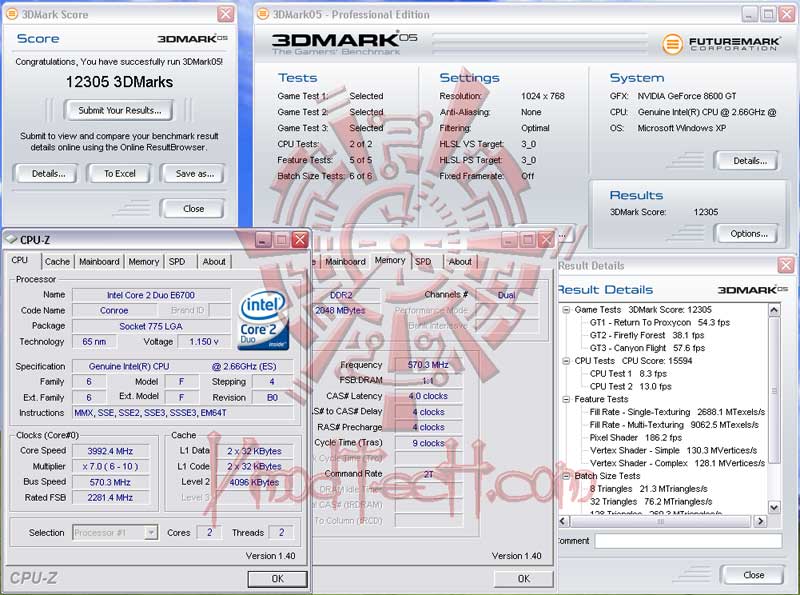Open System Details in 3DMark05 window

coord(748,161)
